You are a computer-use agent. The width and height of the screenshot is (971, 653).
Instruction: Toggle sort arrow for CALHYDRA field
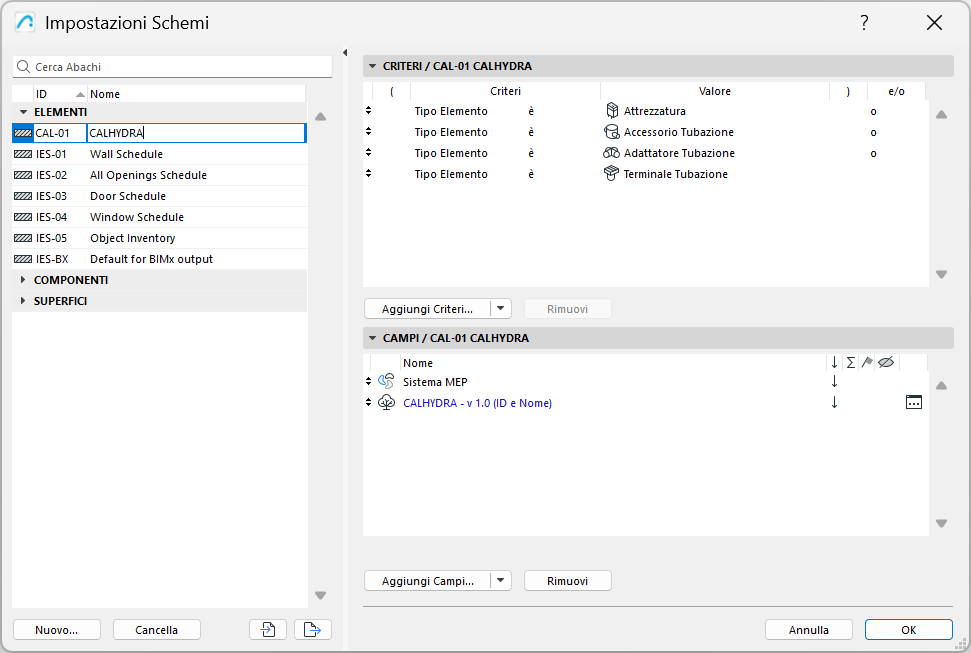(834, 403)
